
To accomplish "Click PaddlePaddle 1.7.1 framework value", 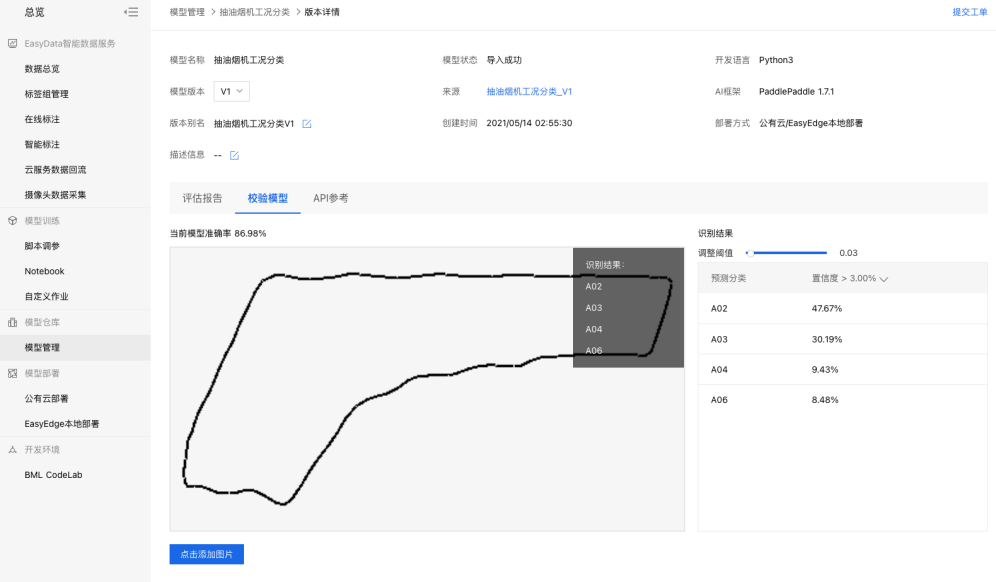I will [796, 91].
